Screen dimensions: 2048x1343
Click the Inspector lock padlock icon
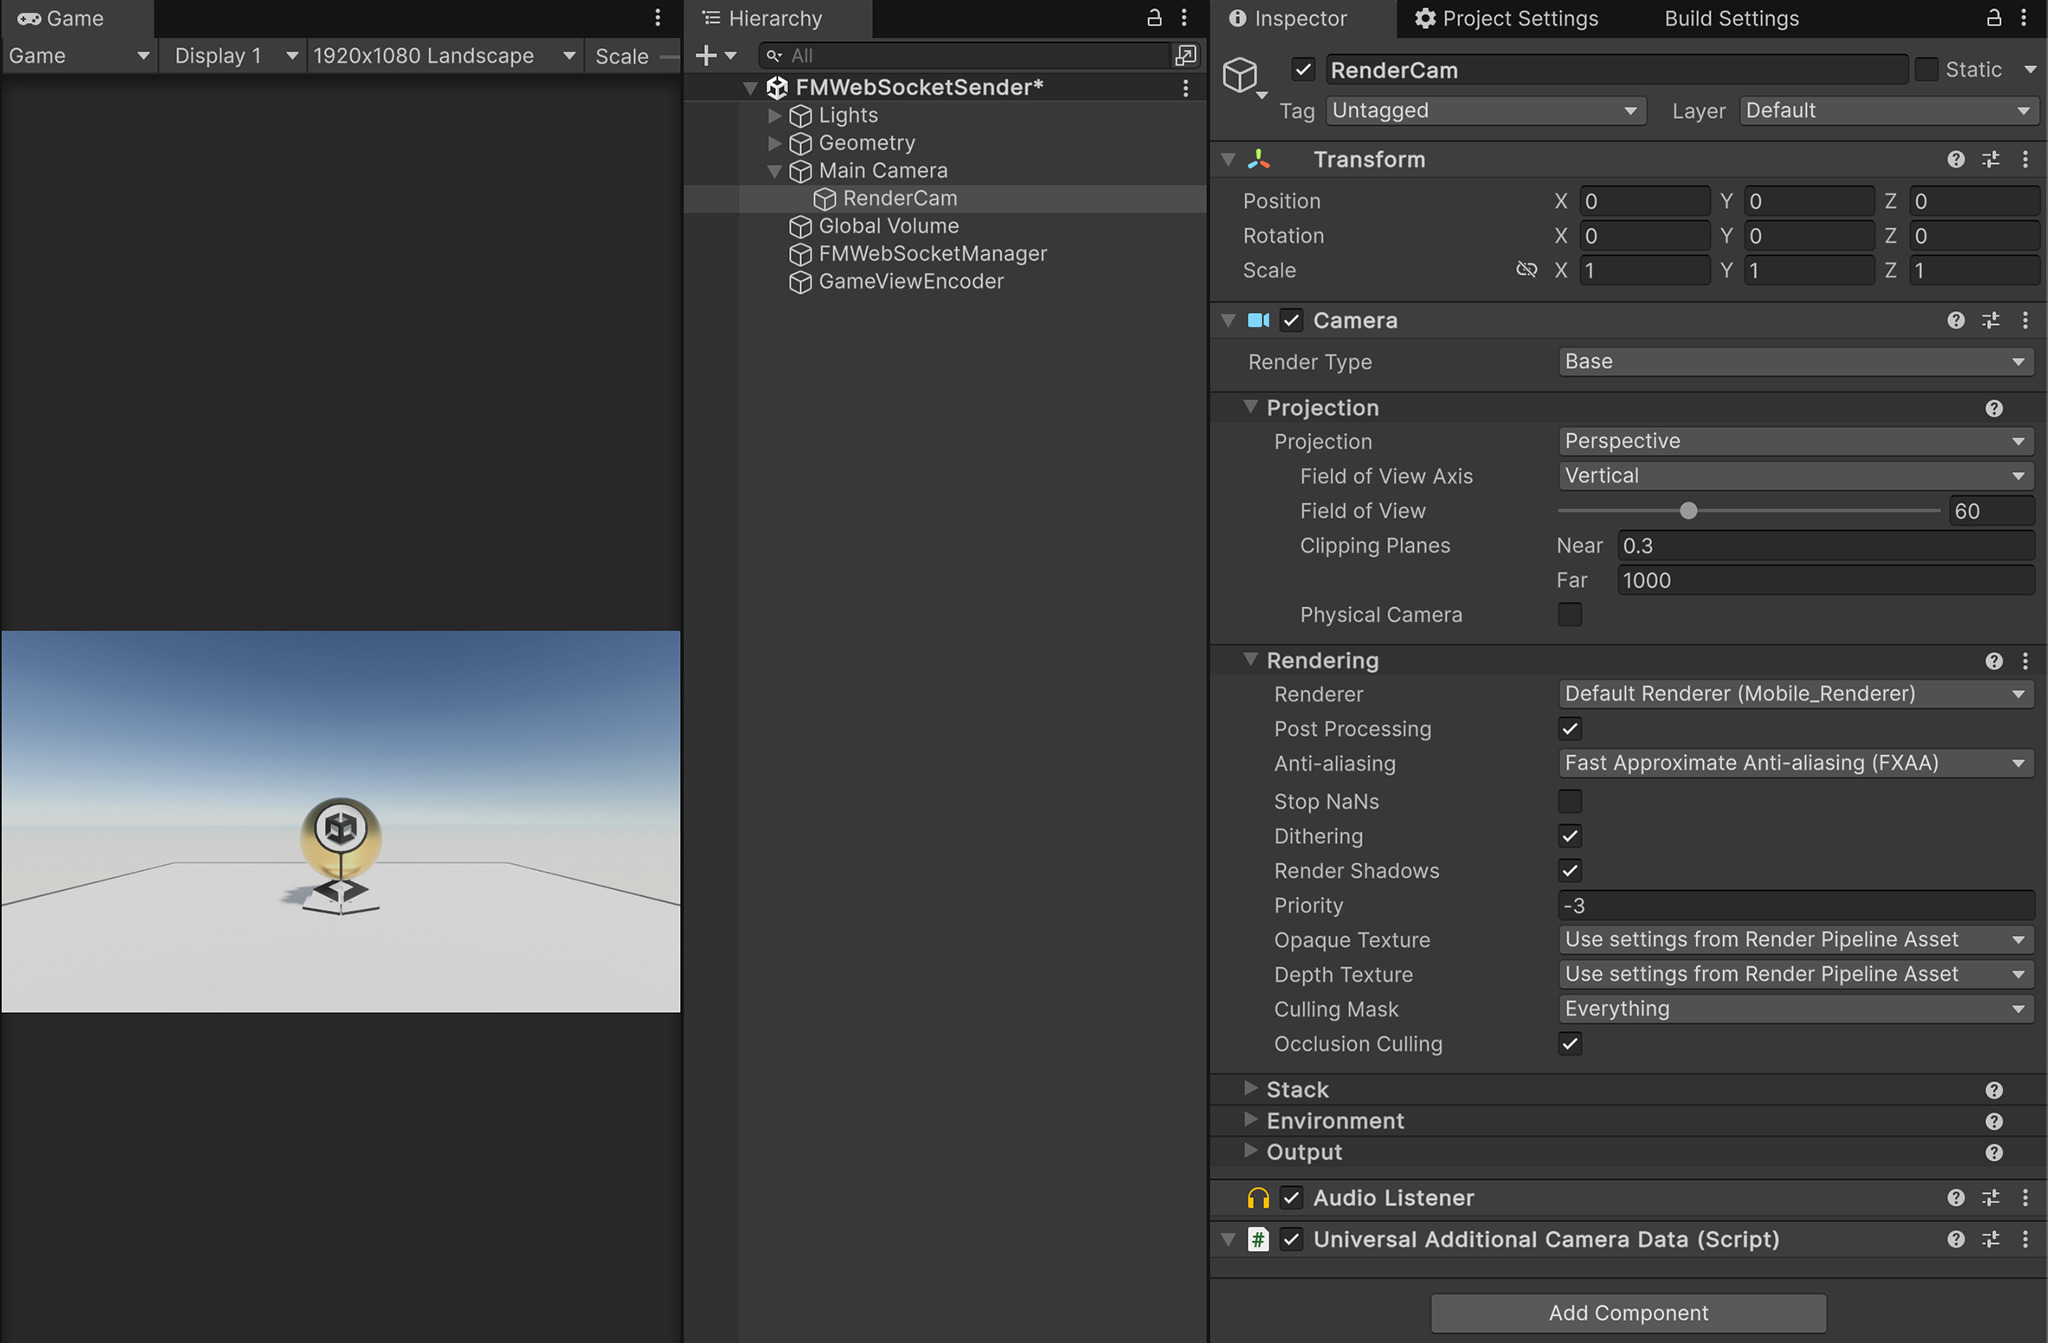coord(1993,18)
